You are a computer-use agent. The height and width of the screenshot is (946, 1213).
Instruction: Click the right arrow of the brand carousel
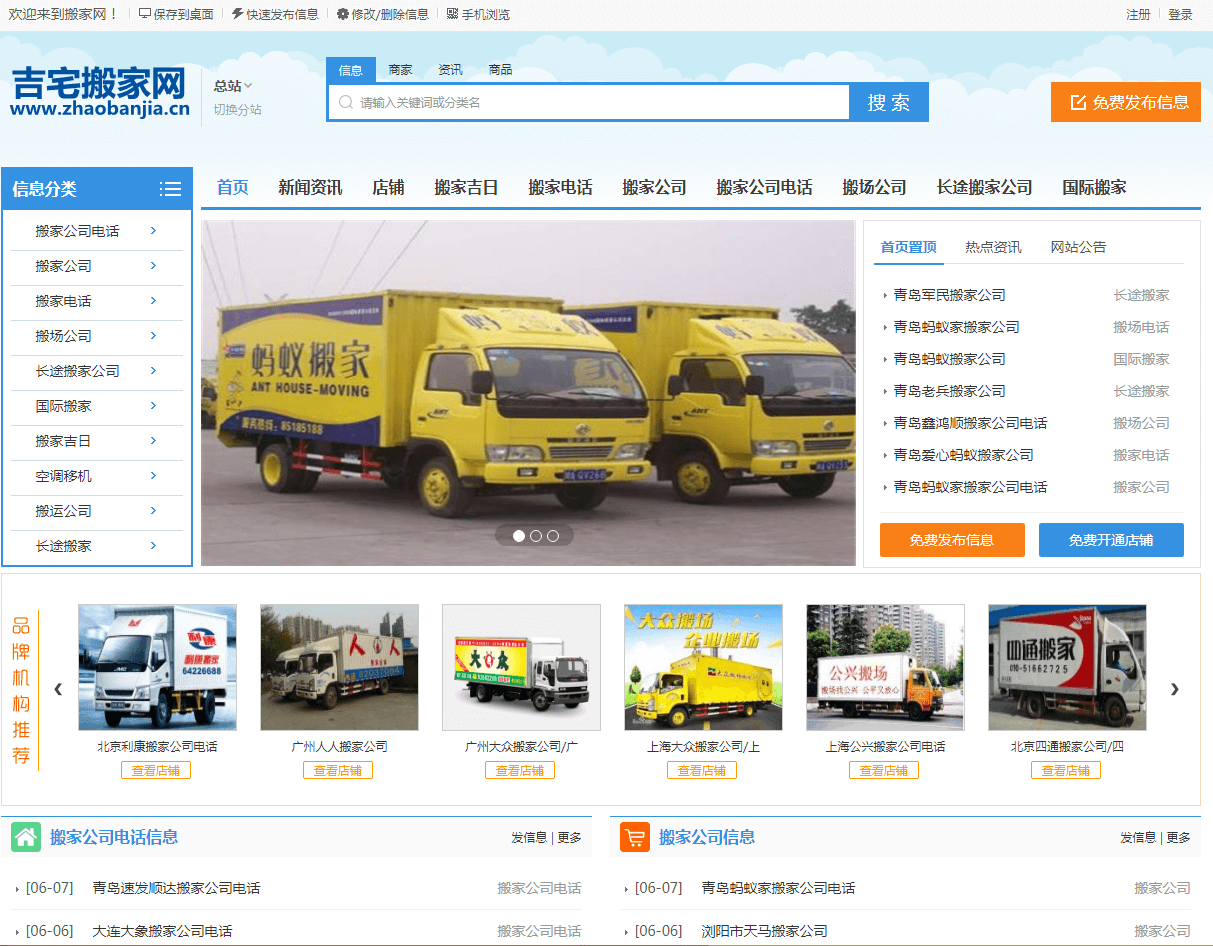(1175, 690)
